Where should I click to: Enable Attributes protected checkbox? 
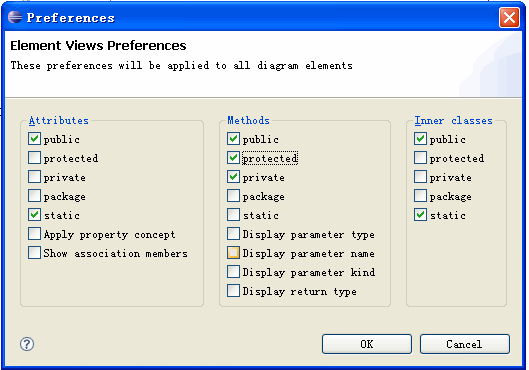pyautogui.click(x=34, y=158)
